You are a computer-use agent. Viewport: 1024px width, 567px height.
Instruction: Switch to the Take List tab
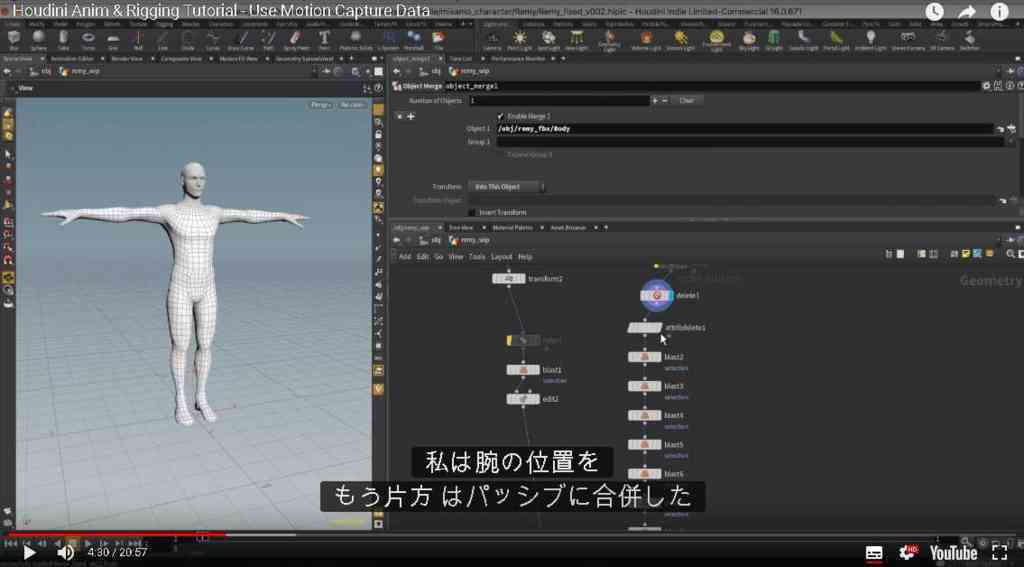[460, 59]
